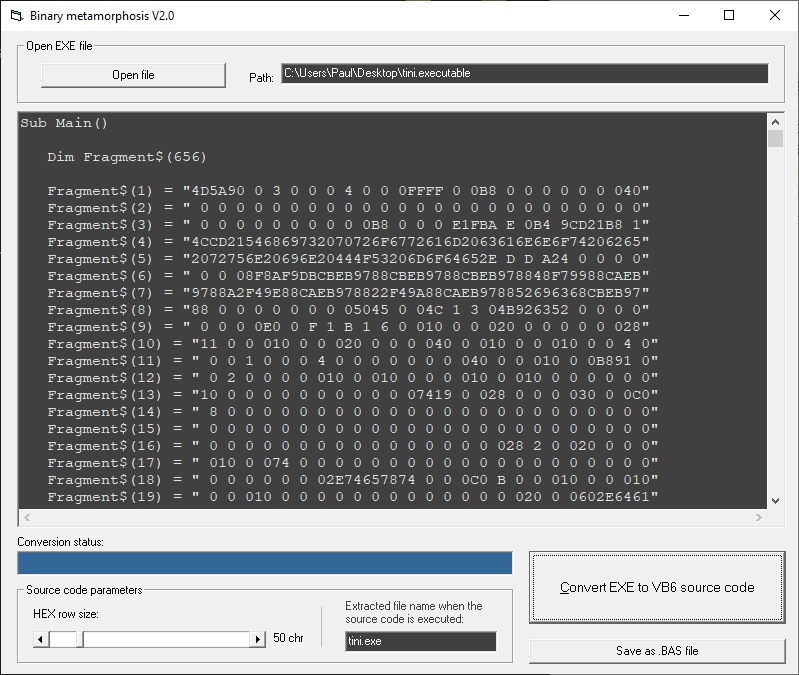Viewport: 799px width, 675px height.
Task: Click the extracted file name field tini.exe
Action: 420,641
